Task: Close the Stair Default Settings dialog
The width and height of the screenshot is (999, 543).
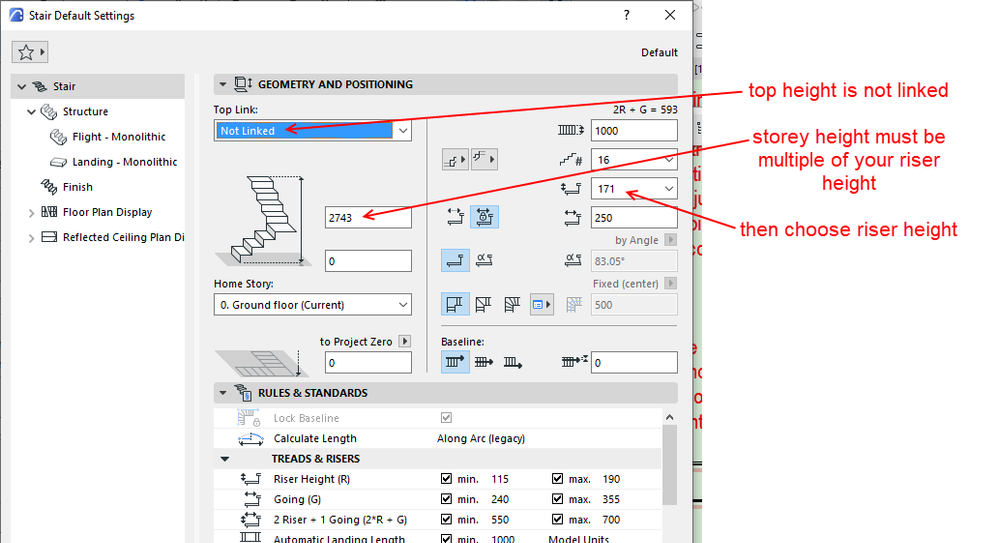Action: pos(670,15)
